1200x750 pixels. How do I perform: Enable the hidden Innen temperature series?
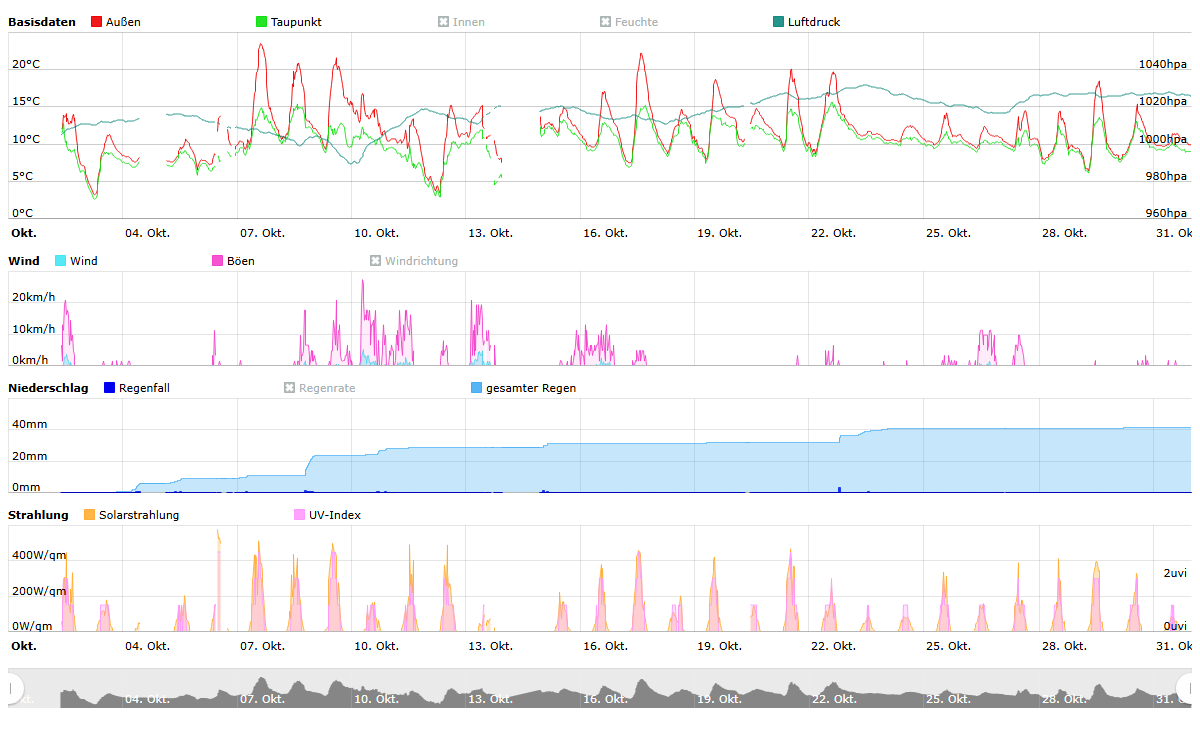tap(460, 22)
